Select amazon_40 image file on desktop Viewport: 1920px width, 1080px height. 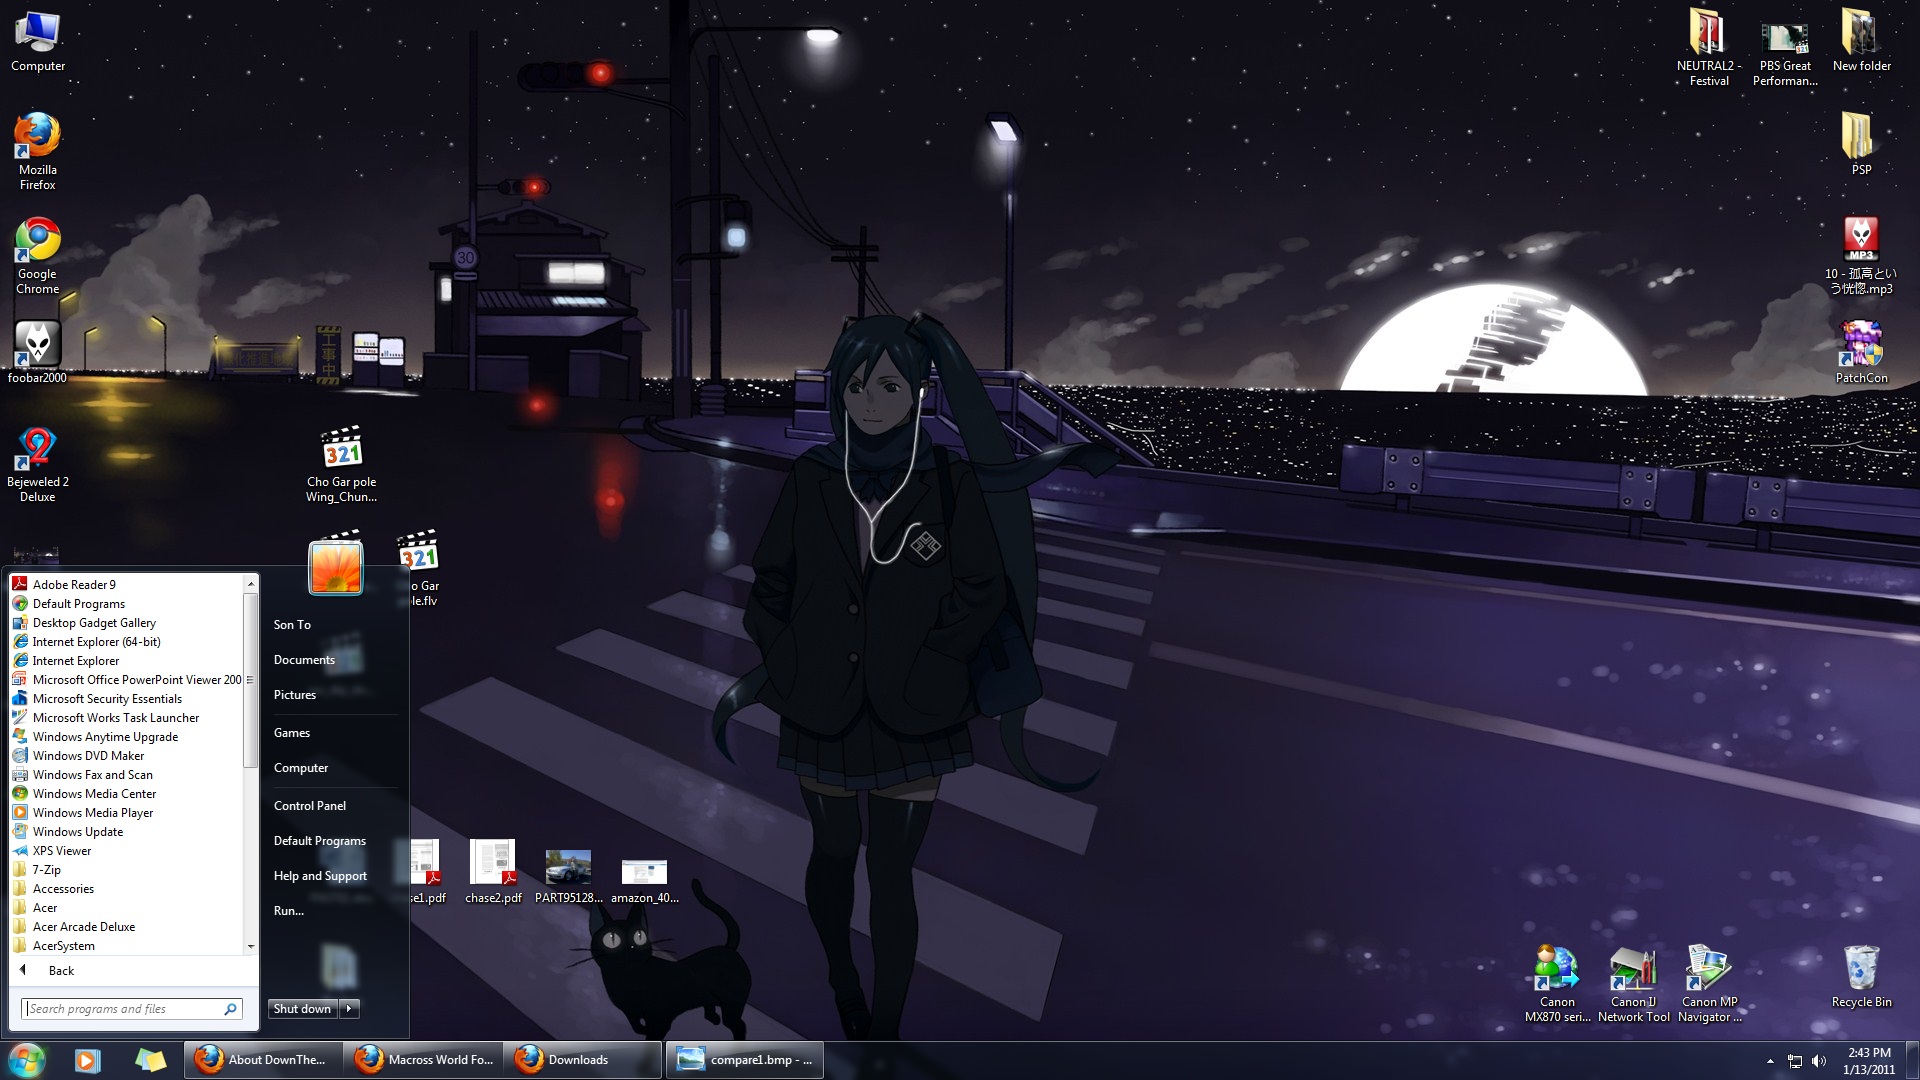(x=645, y=880)
